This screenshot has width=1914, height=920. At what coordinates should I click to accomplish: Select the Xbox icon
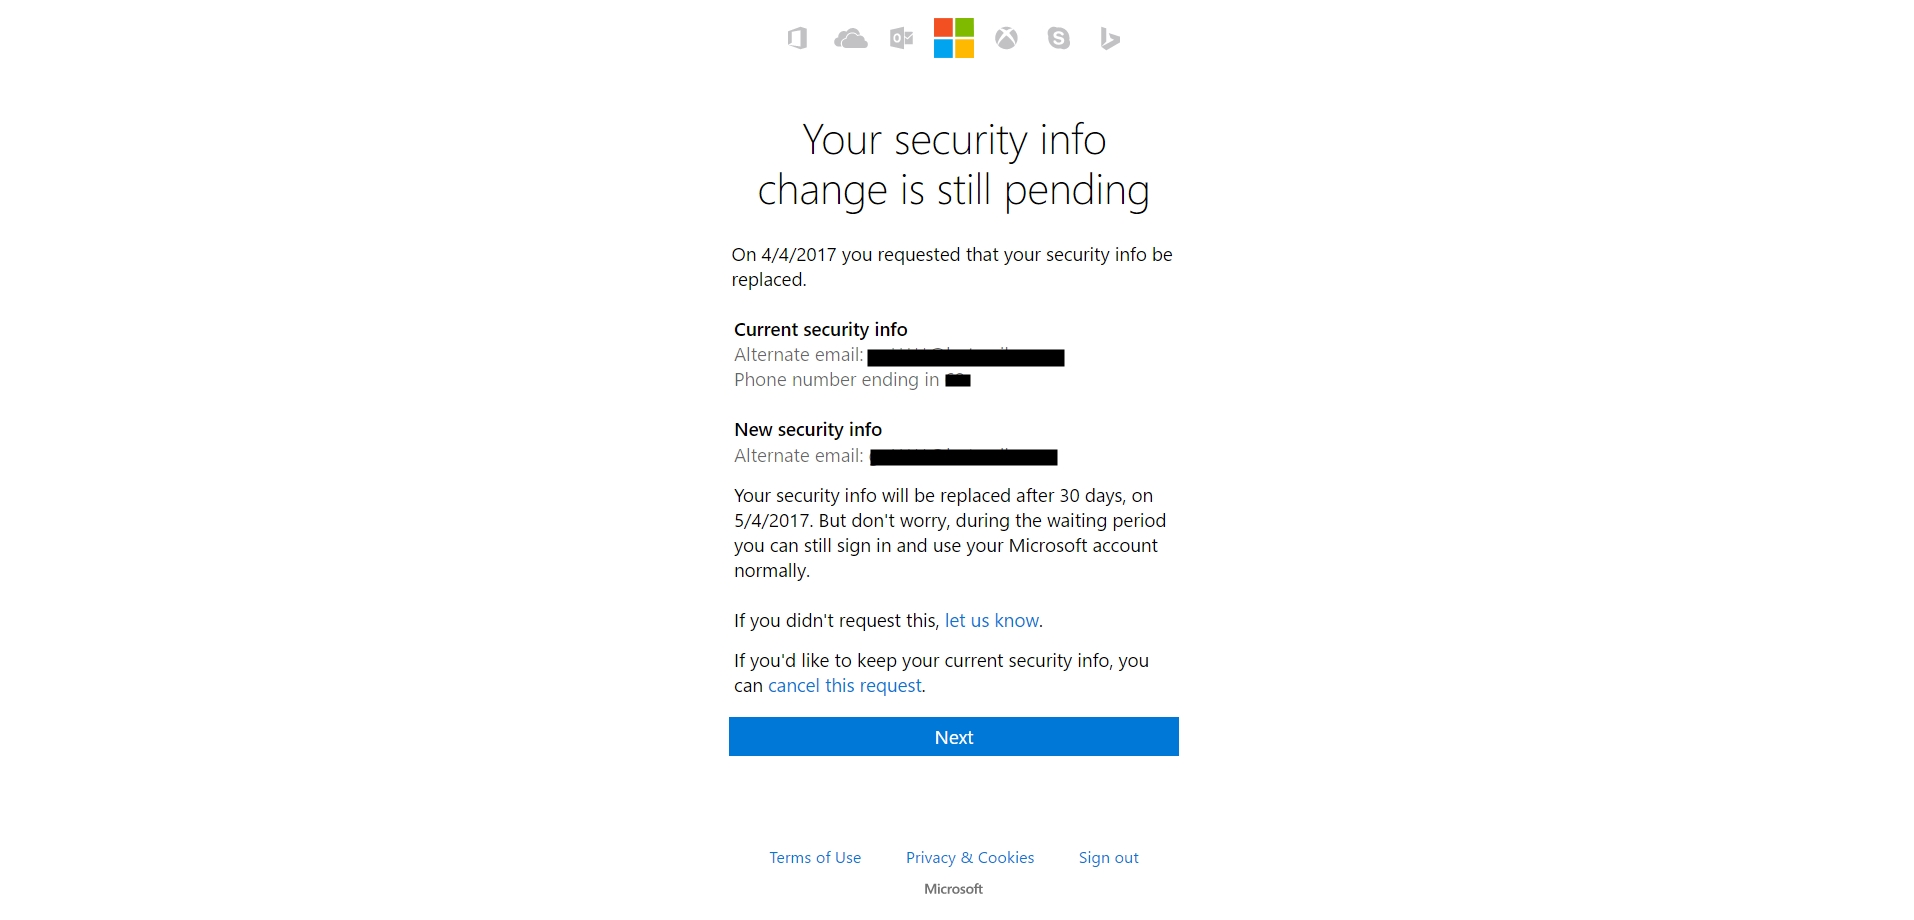point(1006,39)
